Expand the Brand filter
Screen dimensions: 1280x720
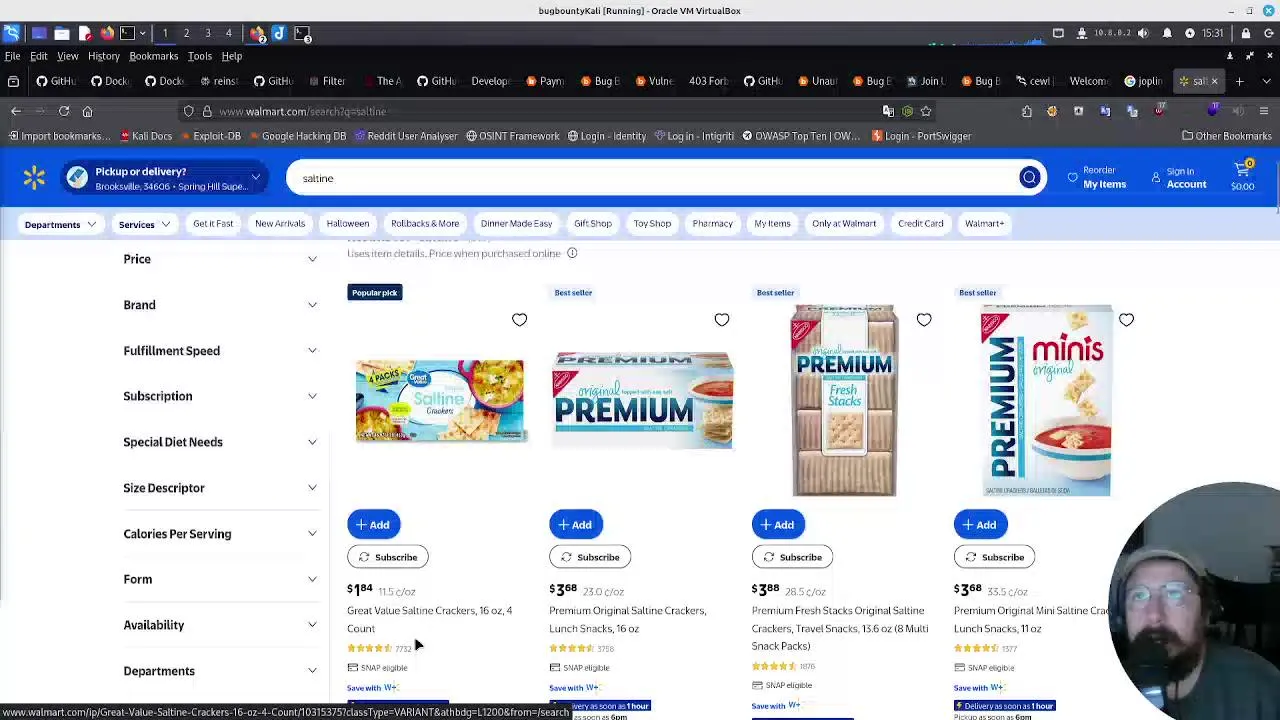[x=220, y=305]
